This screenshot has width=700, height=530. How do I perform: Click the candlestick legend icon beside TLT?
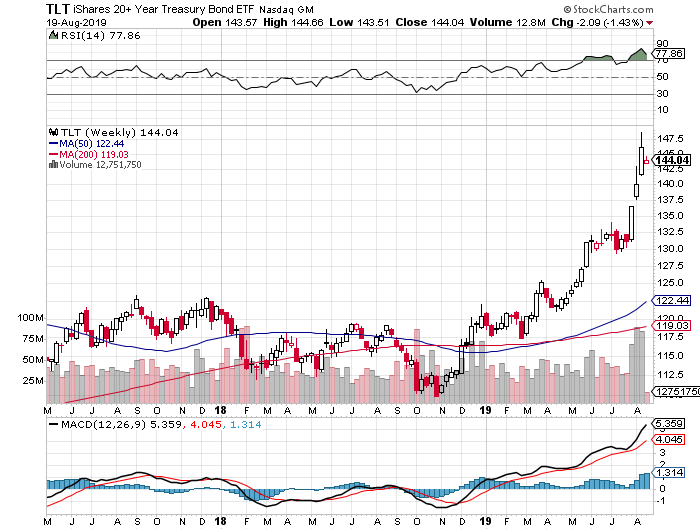(54, 132)
